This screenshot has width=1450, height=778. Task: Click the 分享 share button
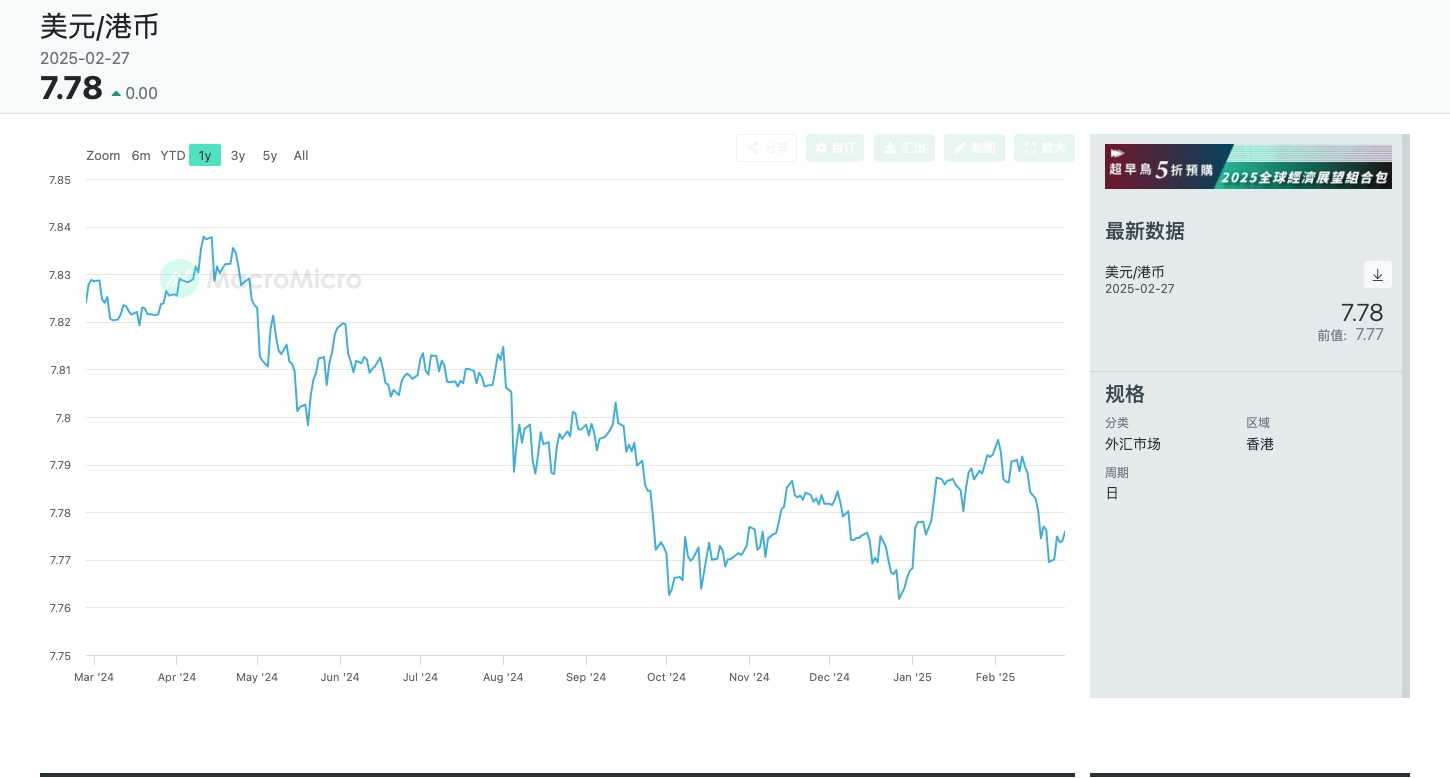pyautogui.click(x=766, y=148)
